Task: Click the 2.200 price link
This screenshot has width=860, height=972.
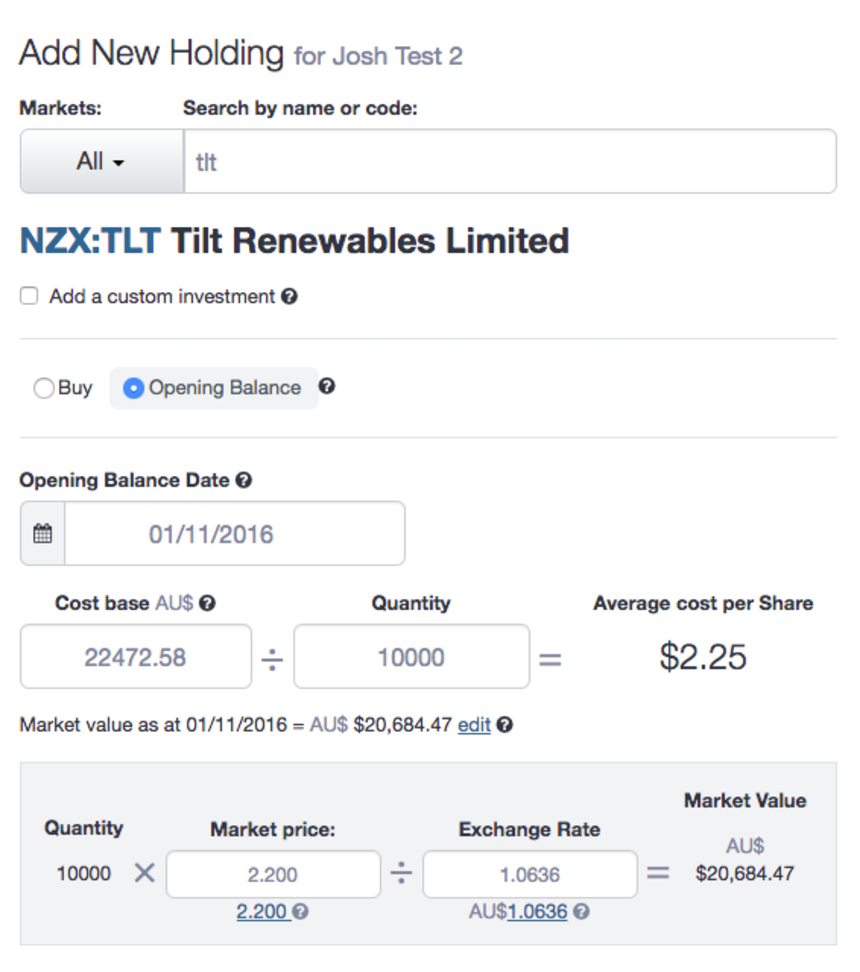Action: [263, 911]
